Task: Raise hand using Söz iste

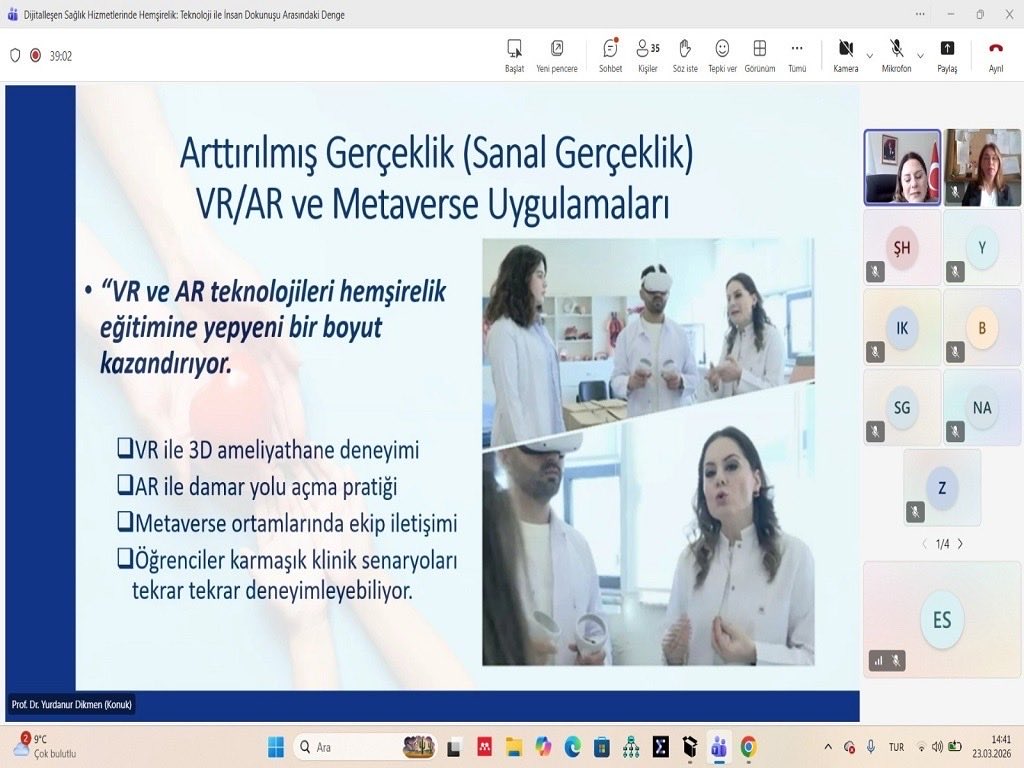Action: tap(684, 55)
